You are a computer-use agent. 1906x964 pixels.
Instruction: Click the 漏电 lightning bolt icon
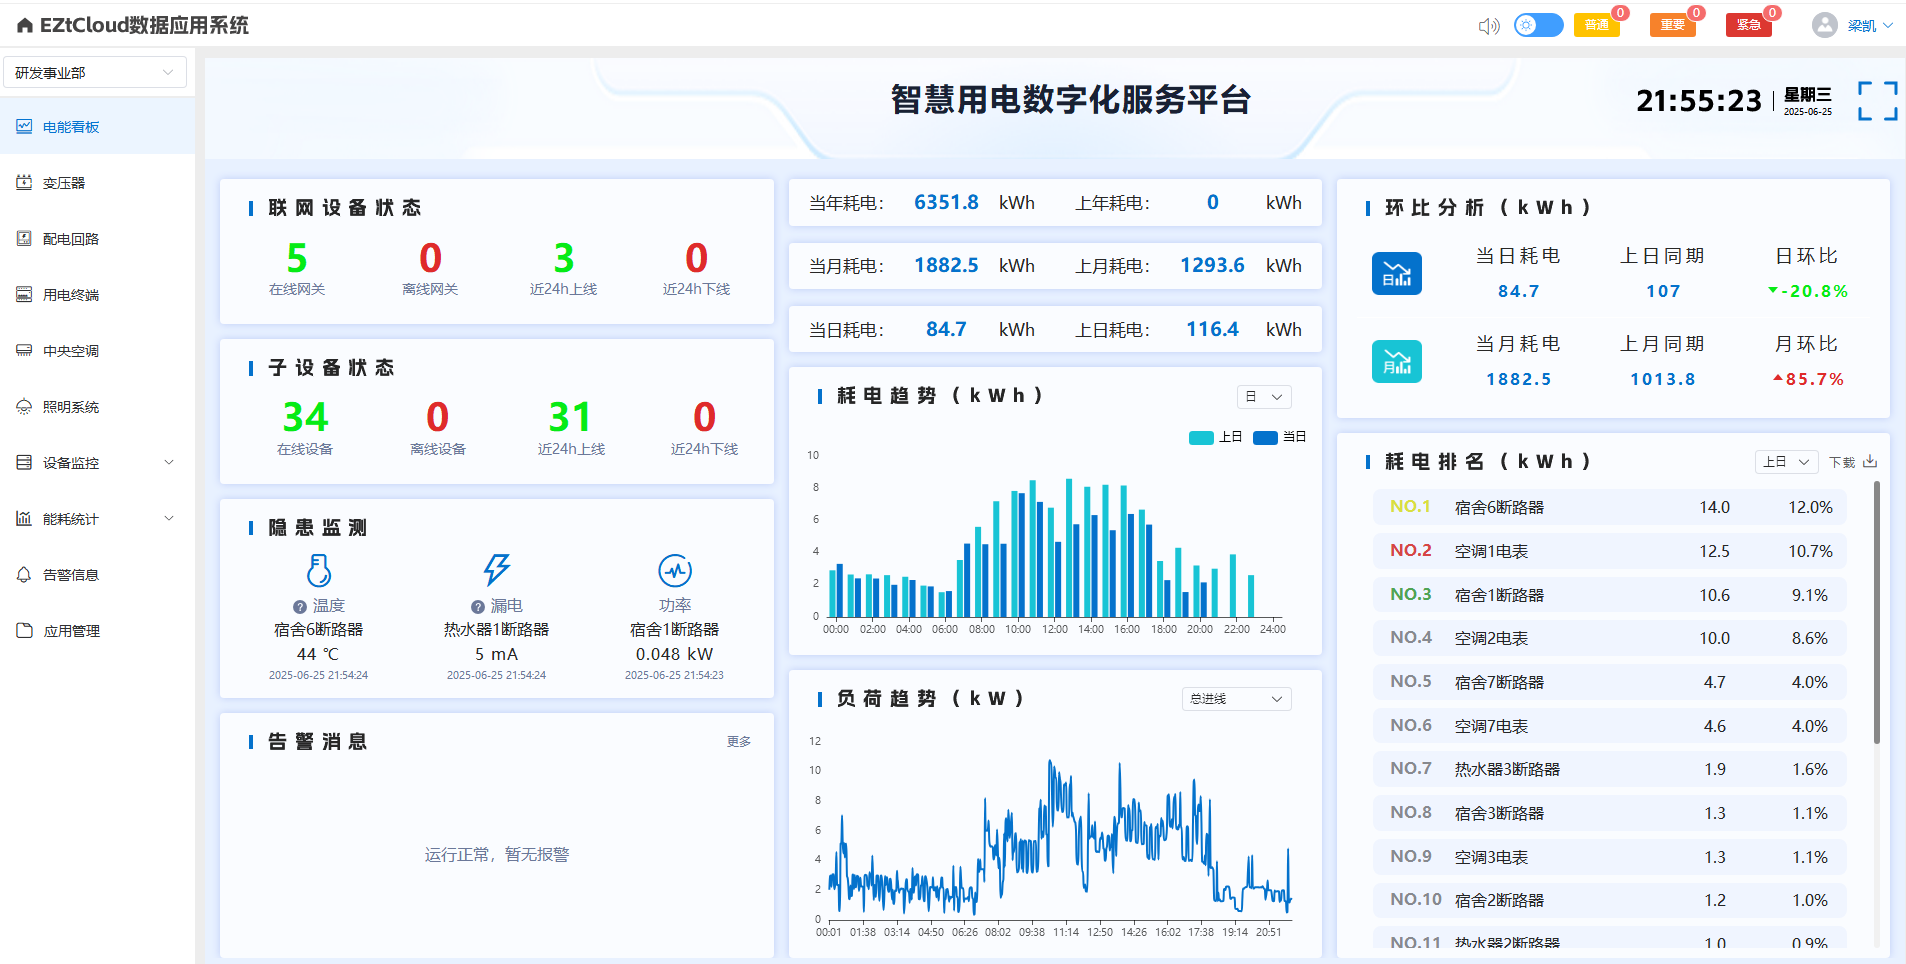pyautogui.click(x=496, y=570)
